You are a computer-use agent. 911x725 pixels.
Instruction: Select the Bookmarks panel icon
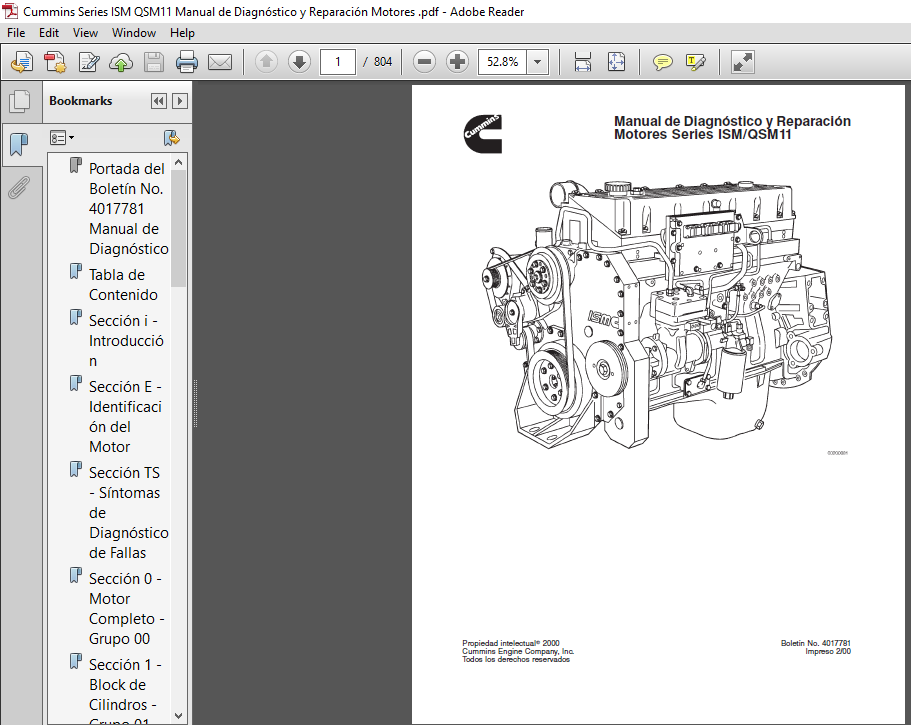coord(19,144)
